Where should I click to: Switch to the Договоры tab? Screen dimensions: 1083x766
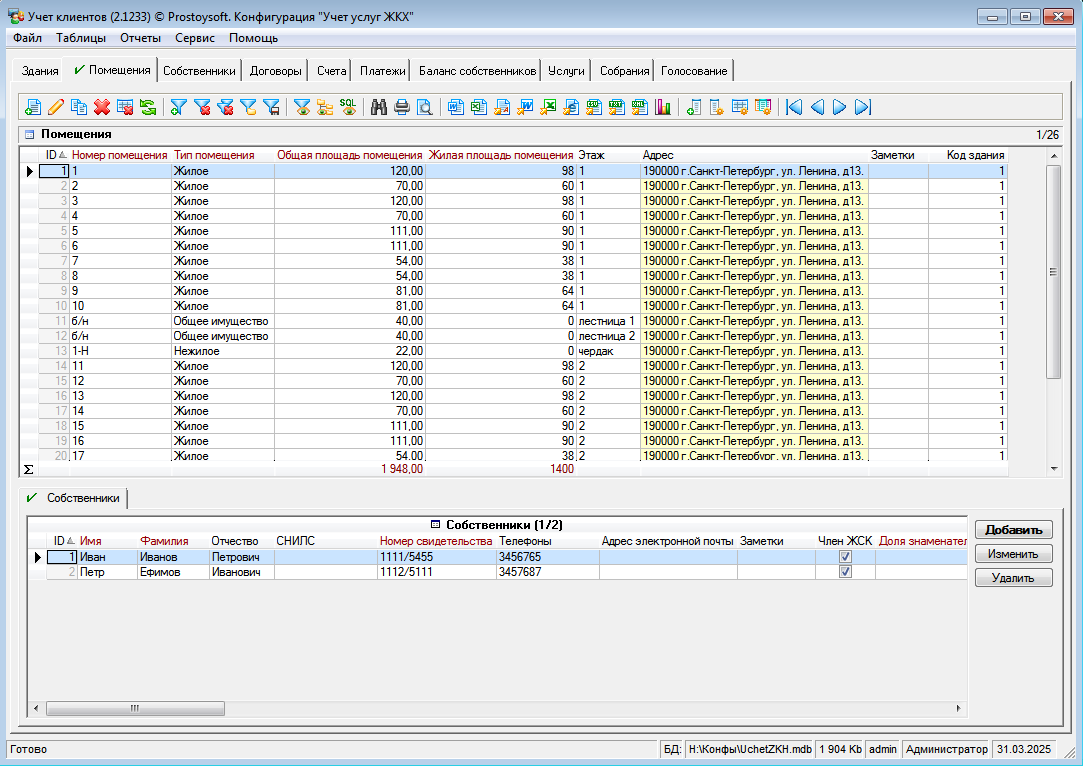275,71
